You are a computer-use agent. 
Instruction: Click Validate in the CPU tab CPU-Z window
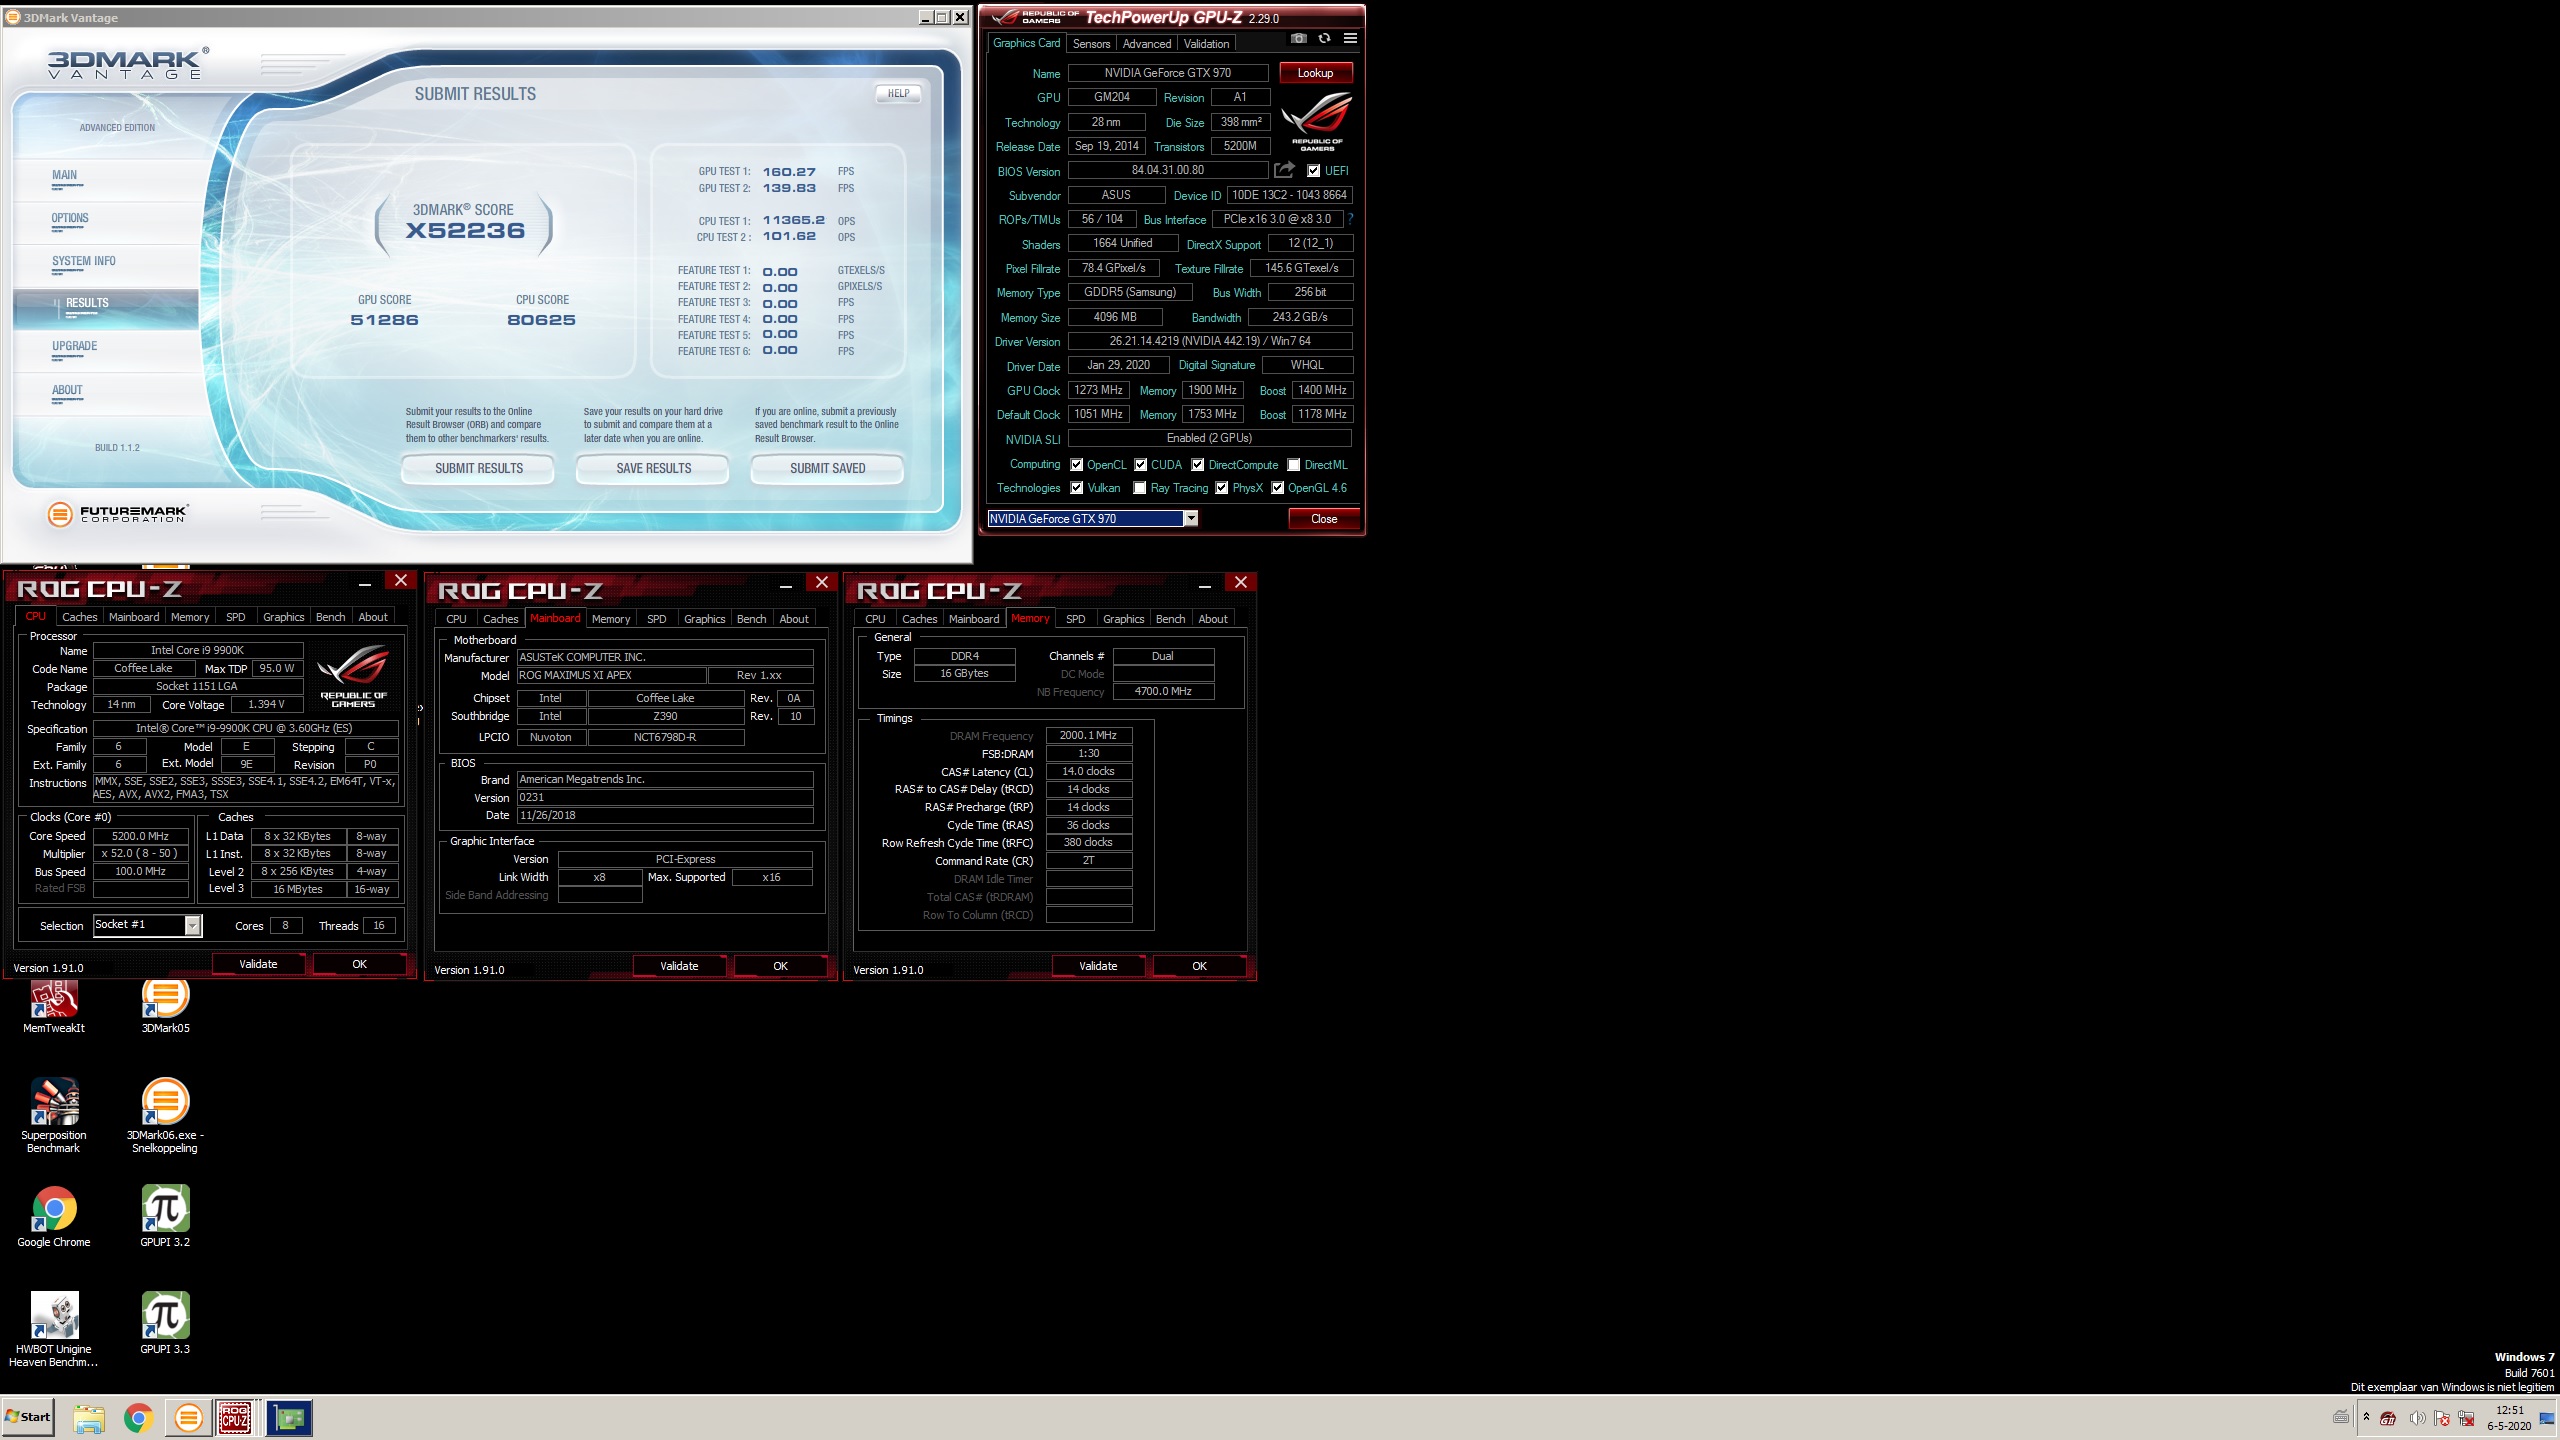pos(258,964)
